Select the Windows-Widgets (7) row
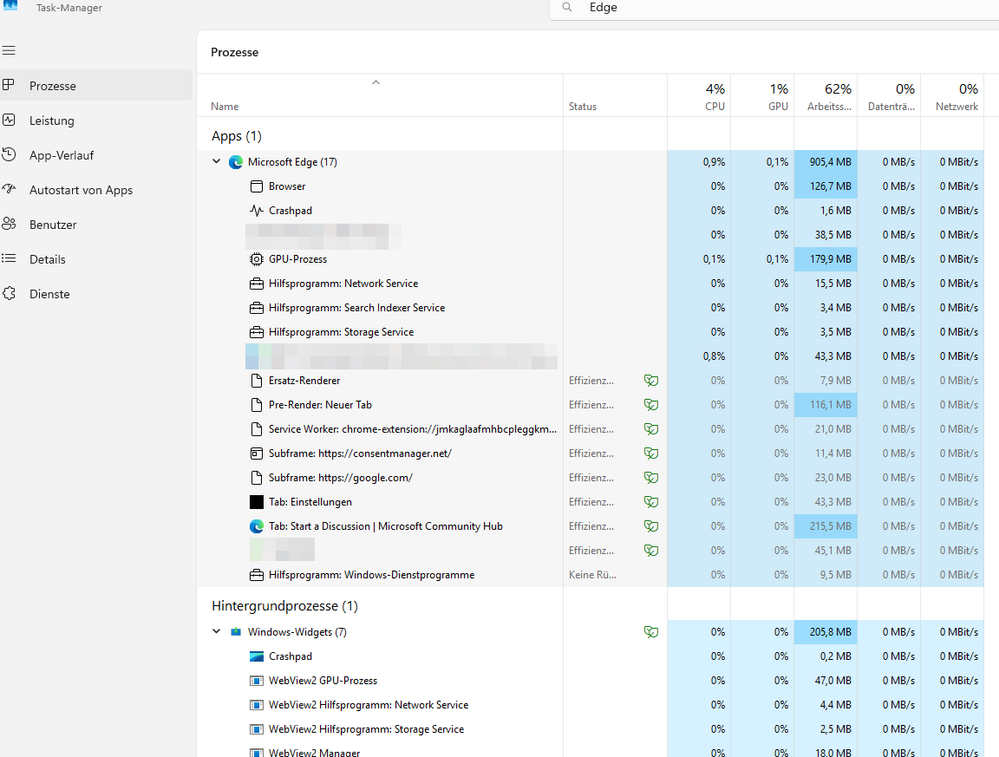The image size is (999, 757). [x=591, y=632]
